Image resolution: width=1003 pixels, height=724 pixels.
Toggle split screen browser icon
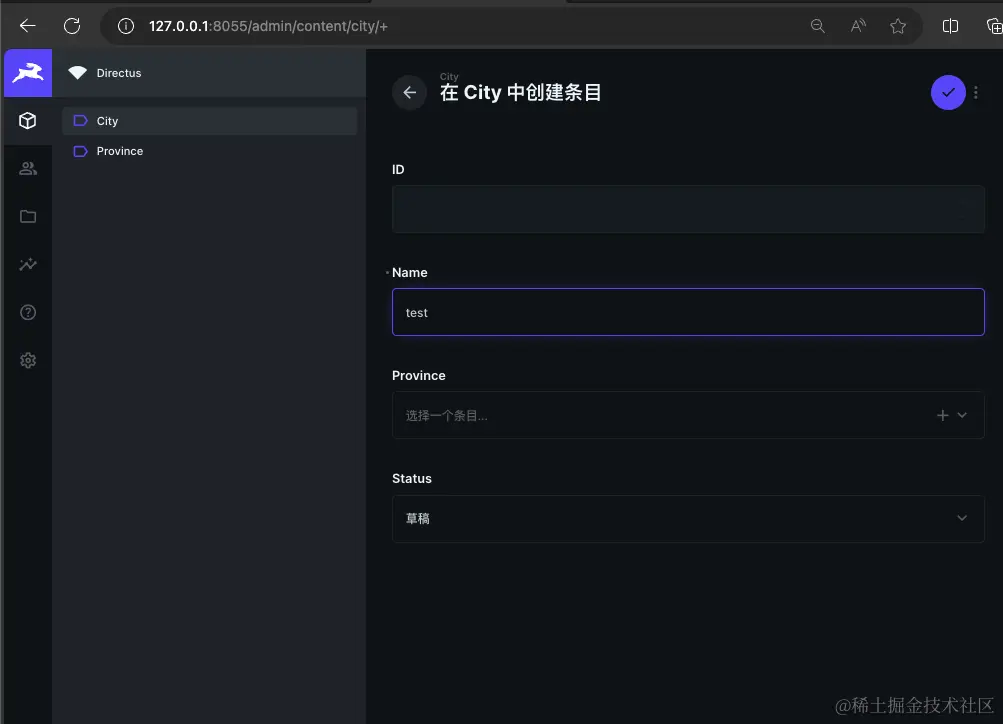(950, 26)
